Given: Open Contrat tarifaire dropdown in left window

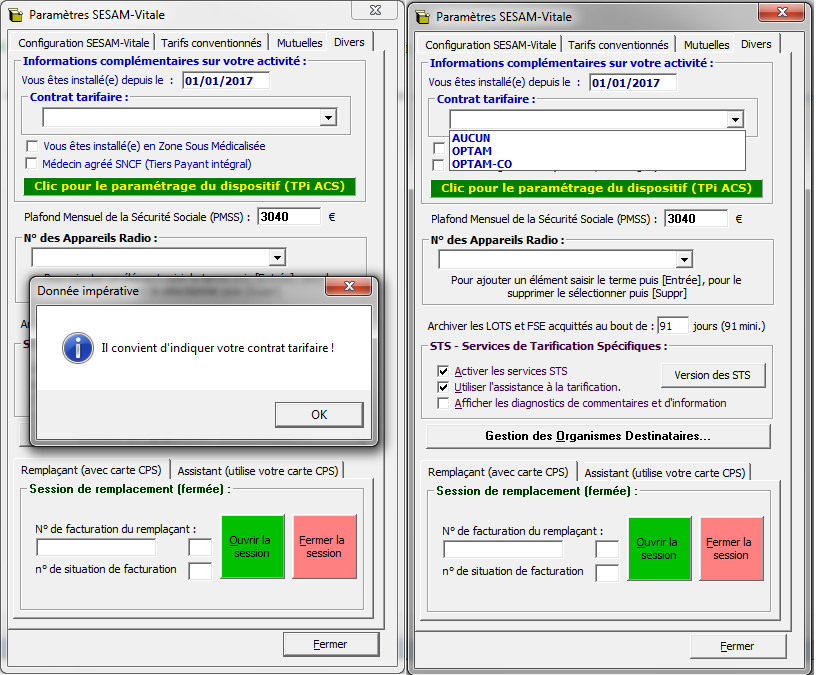Looking at the screenshot, I should pos(328,118).
